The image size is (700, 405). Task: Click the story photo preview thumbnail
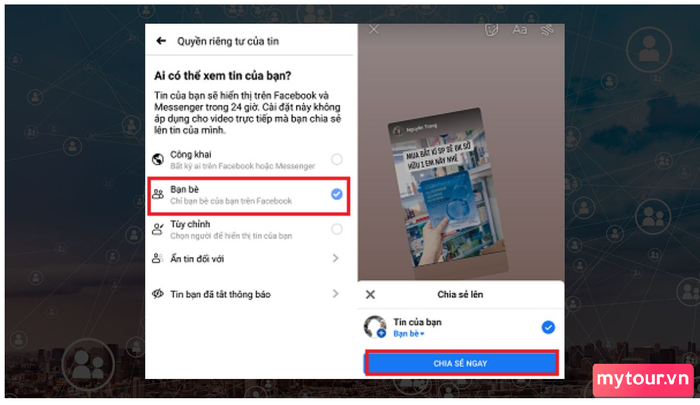(448, 190)
